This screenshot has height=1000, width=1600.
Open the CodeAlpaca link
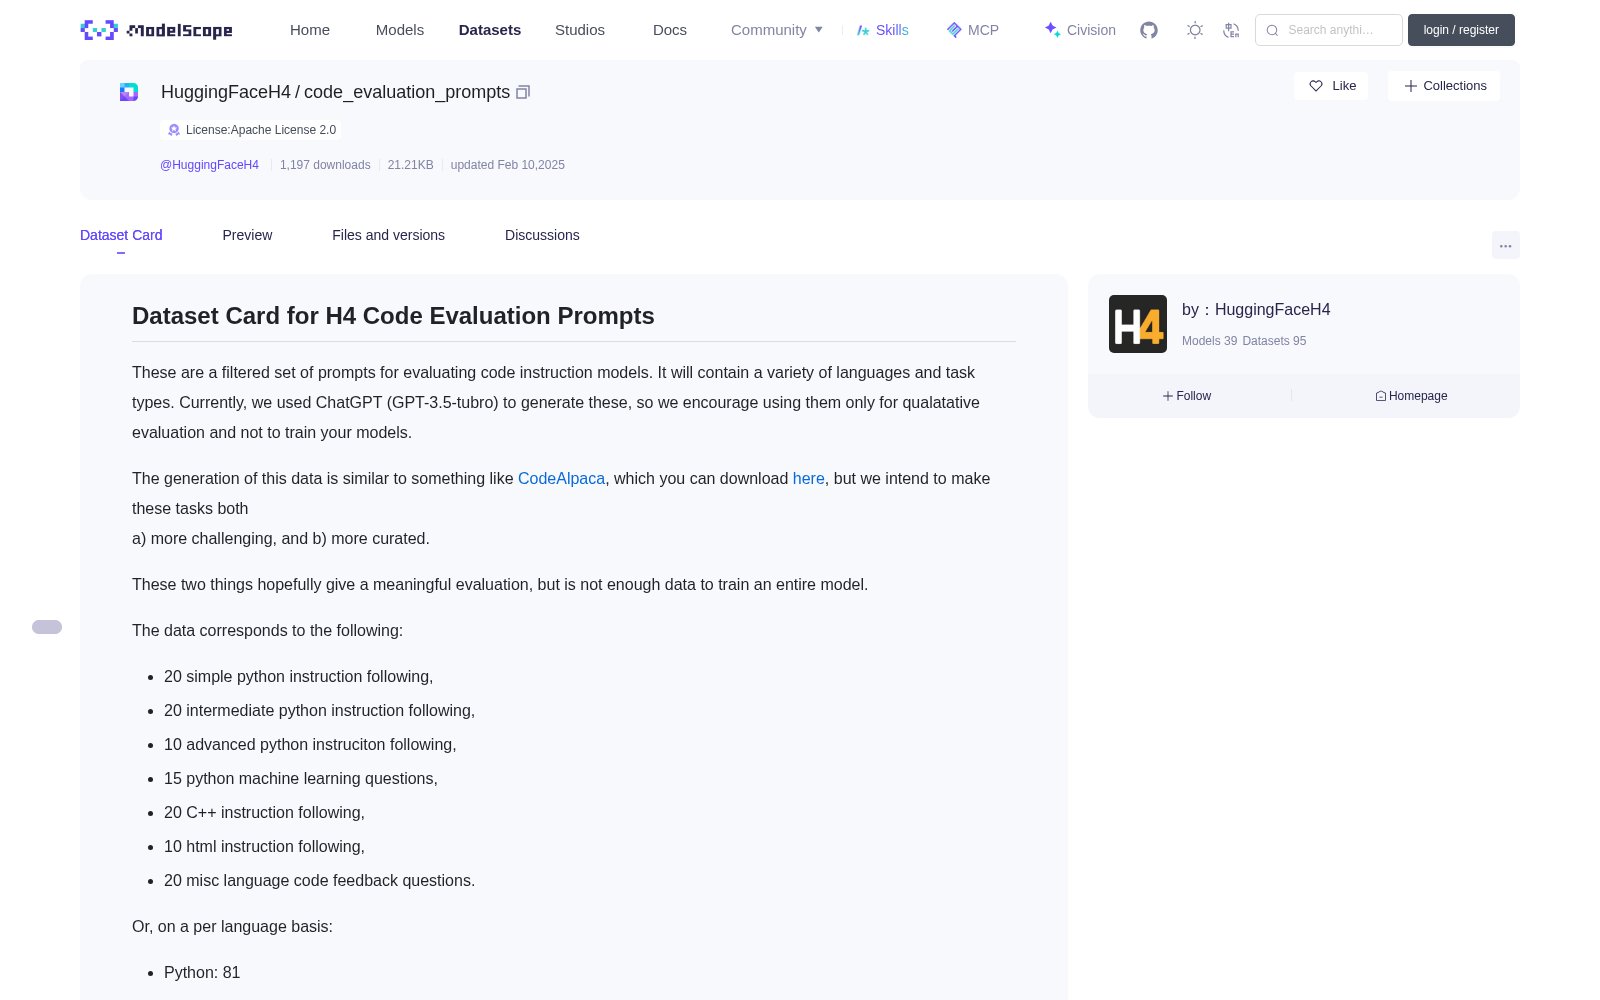click(x=561, y=478)
